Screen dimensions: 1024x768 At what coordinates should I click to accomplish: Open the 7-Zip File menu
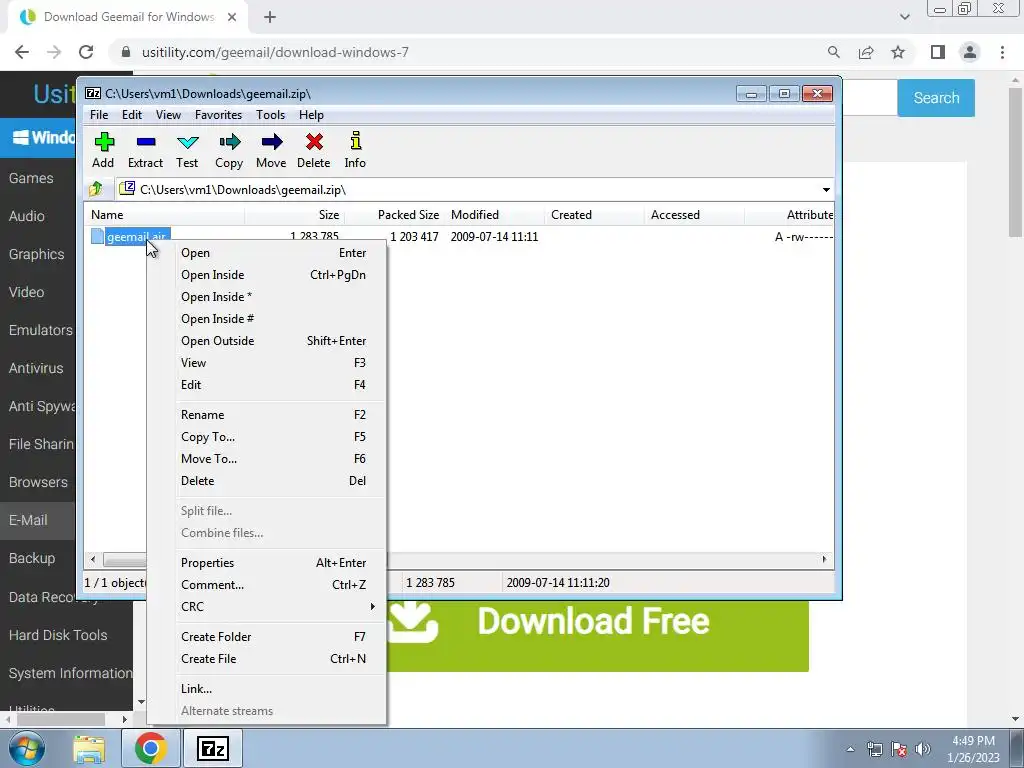point(99,115)
